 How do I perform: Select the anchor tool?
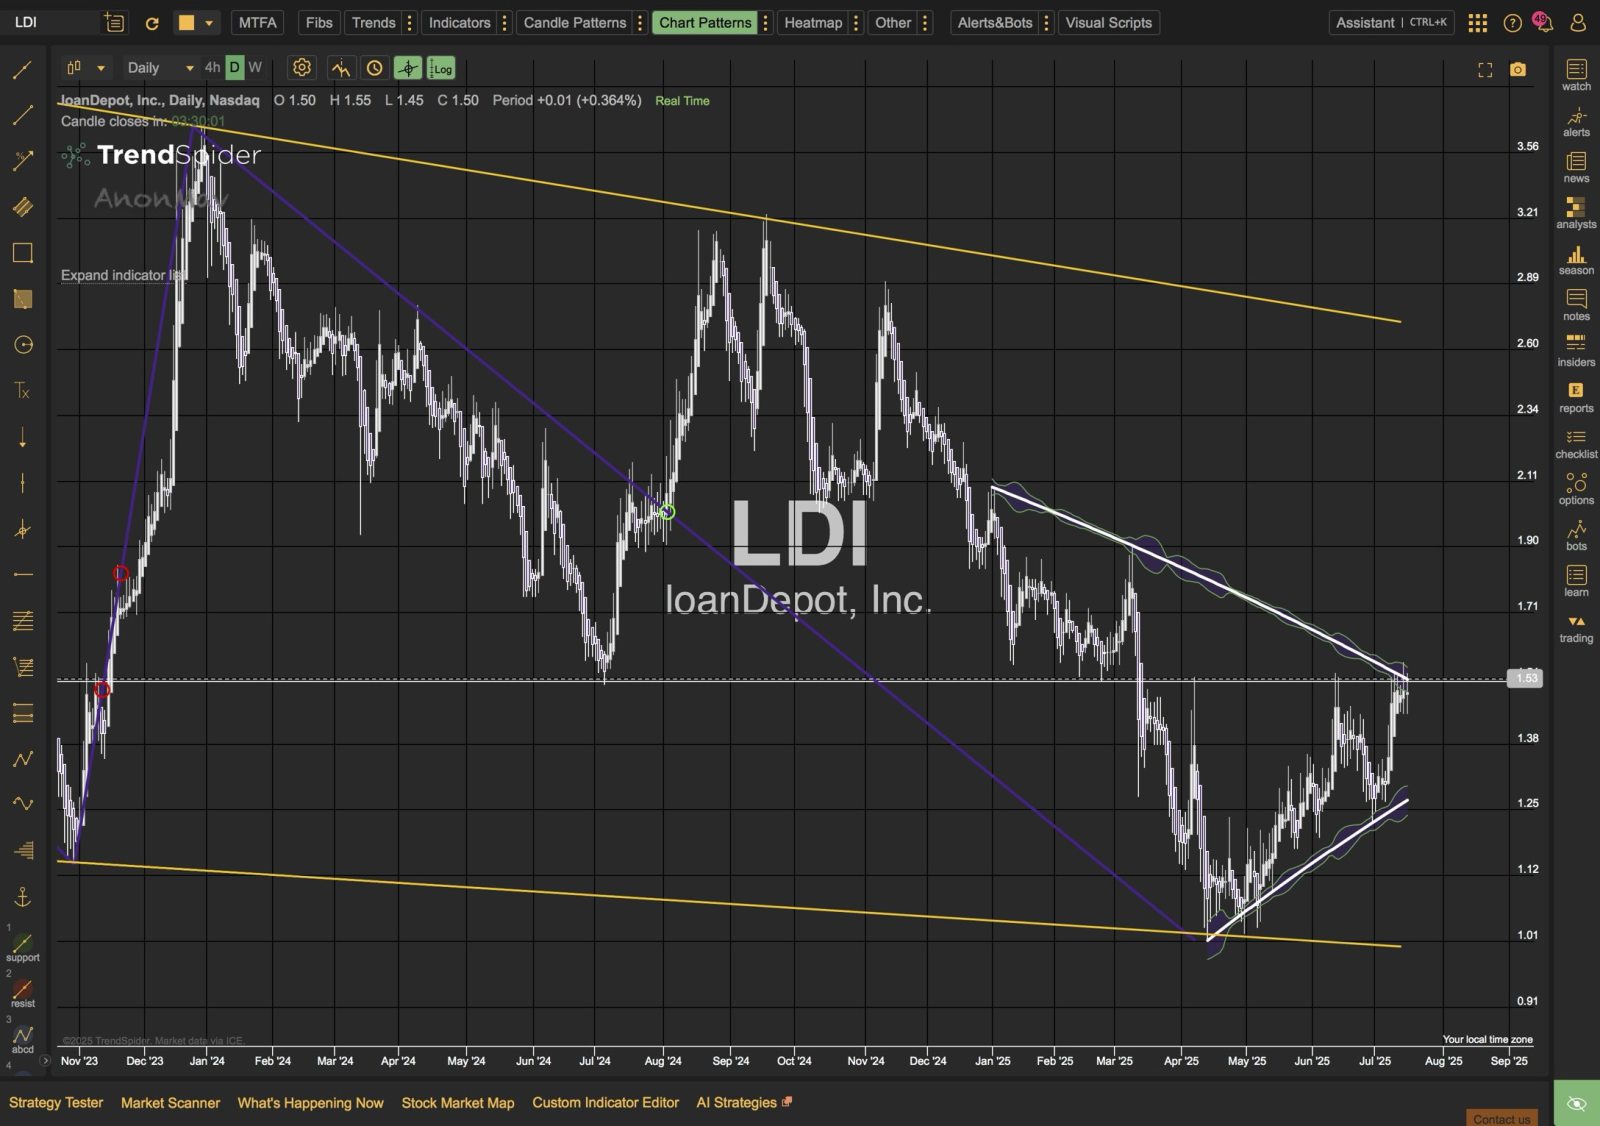click(x=22, y=897)
